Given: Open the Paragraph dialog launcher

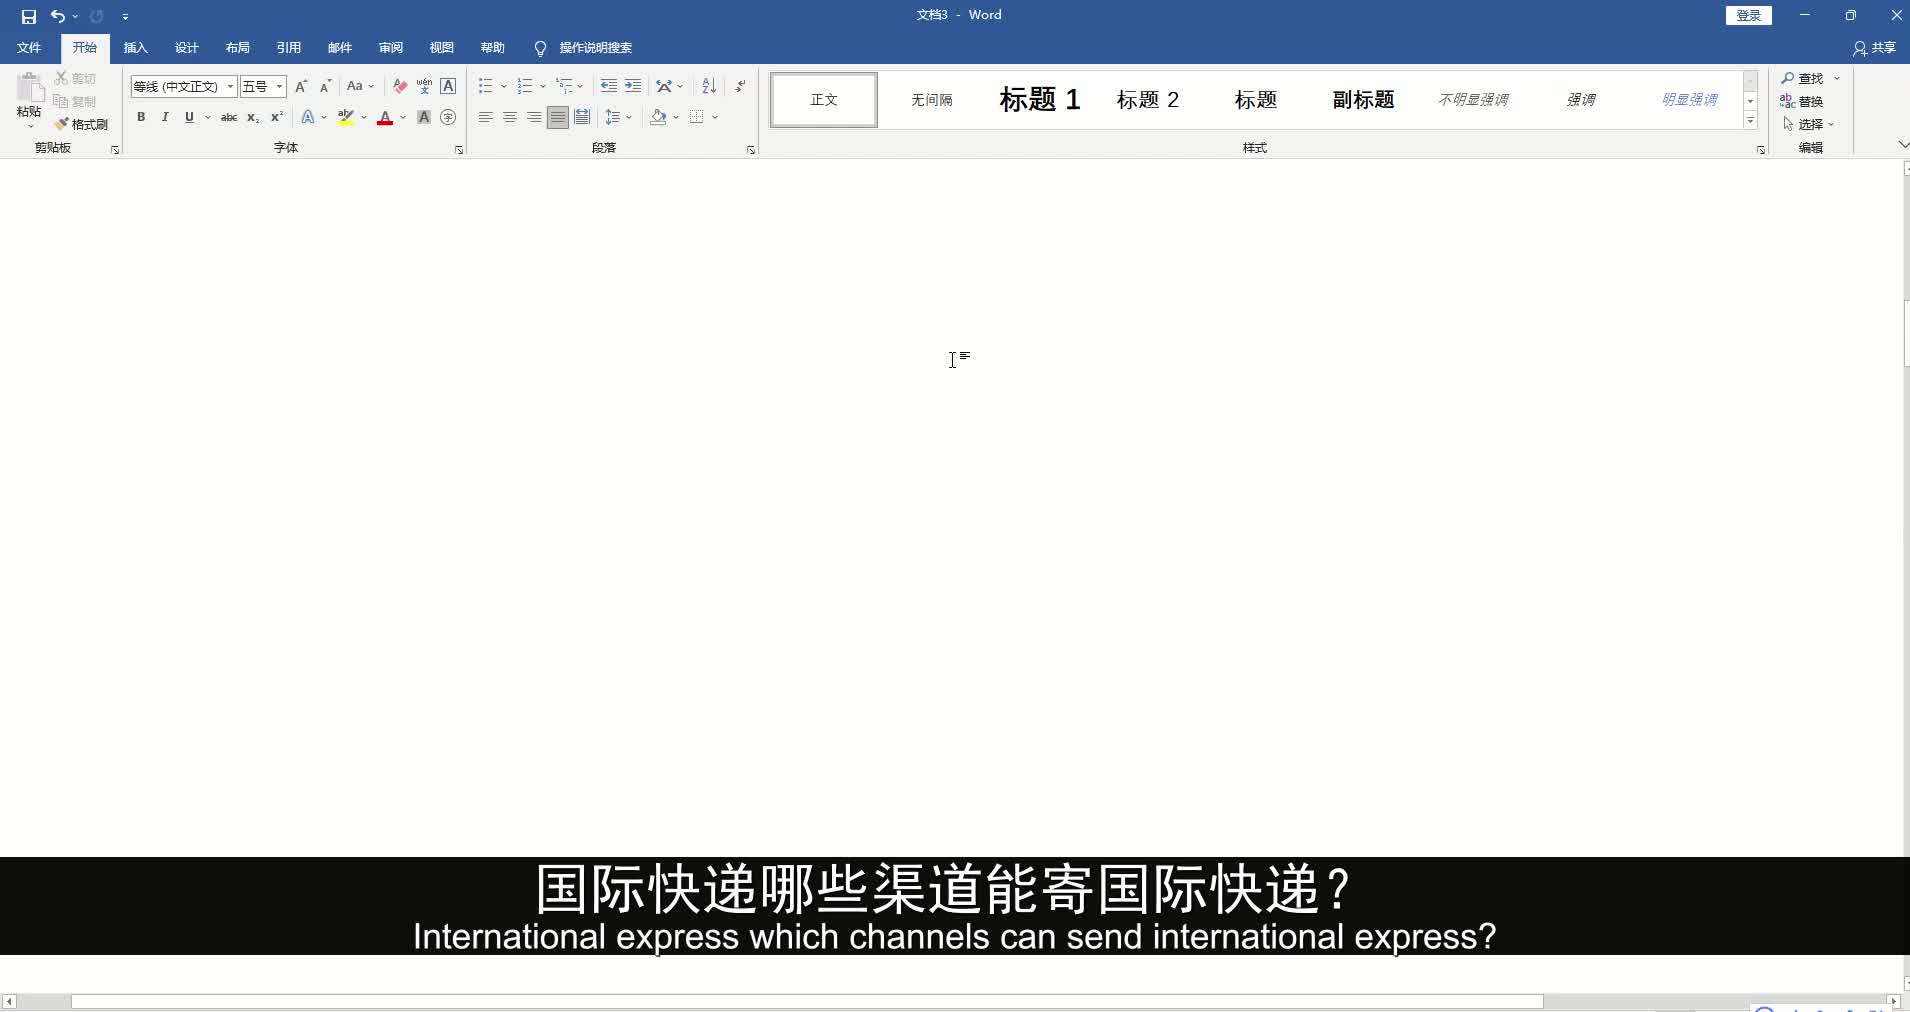Looking at the screenshot, I should tap(751, 150).
